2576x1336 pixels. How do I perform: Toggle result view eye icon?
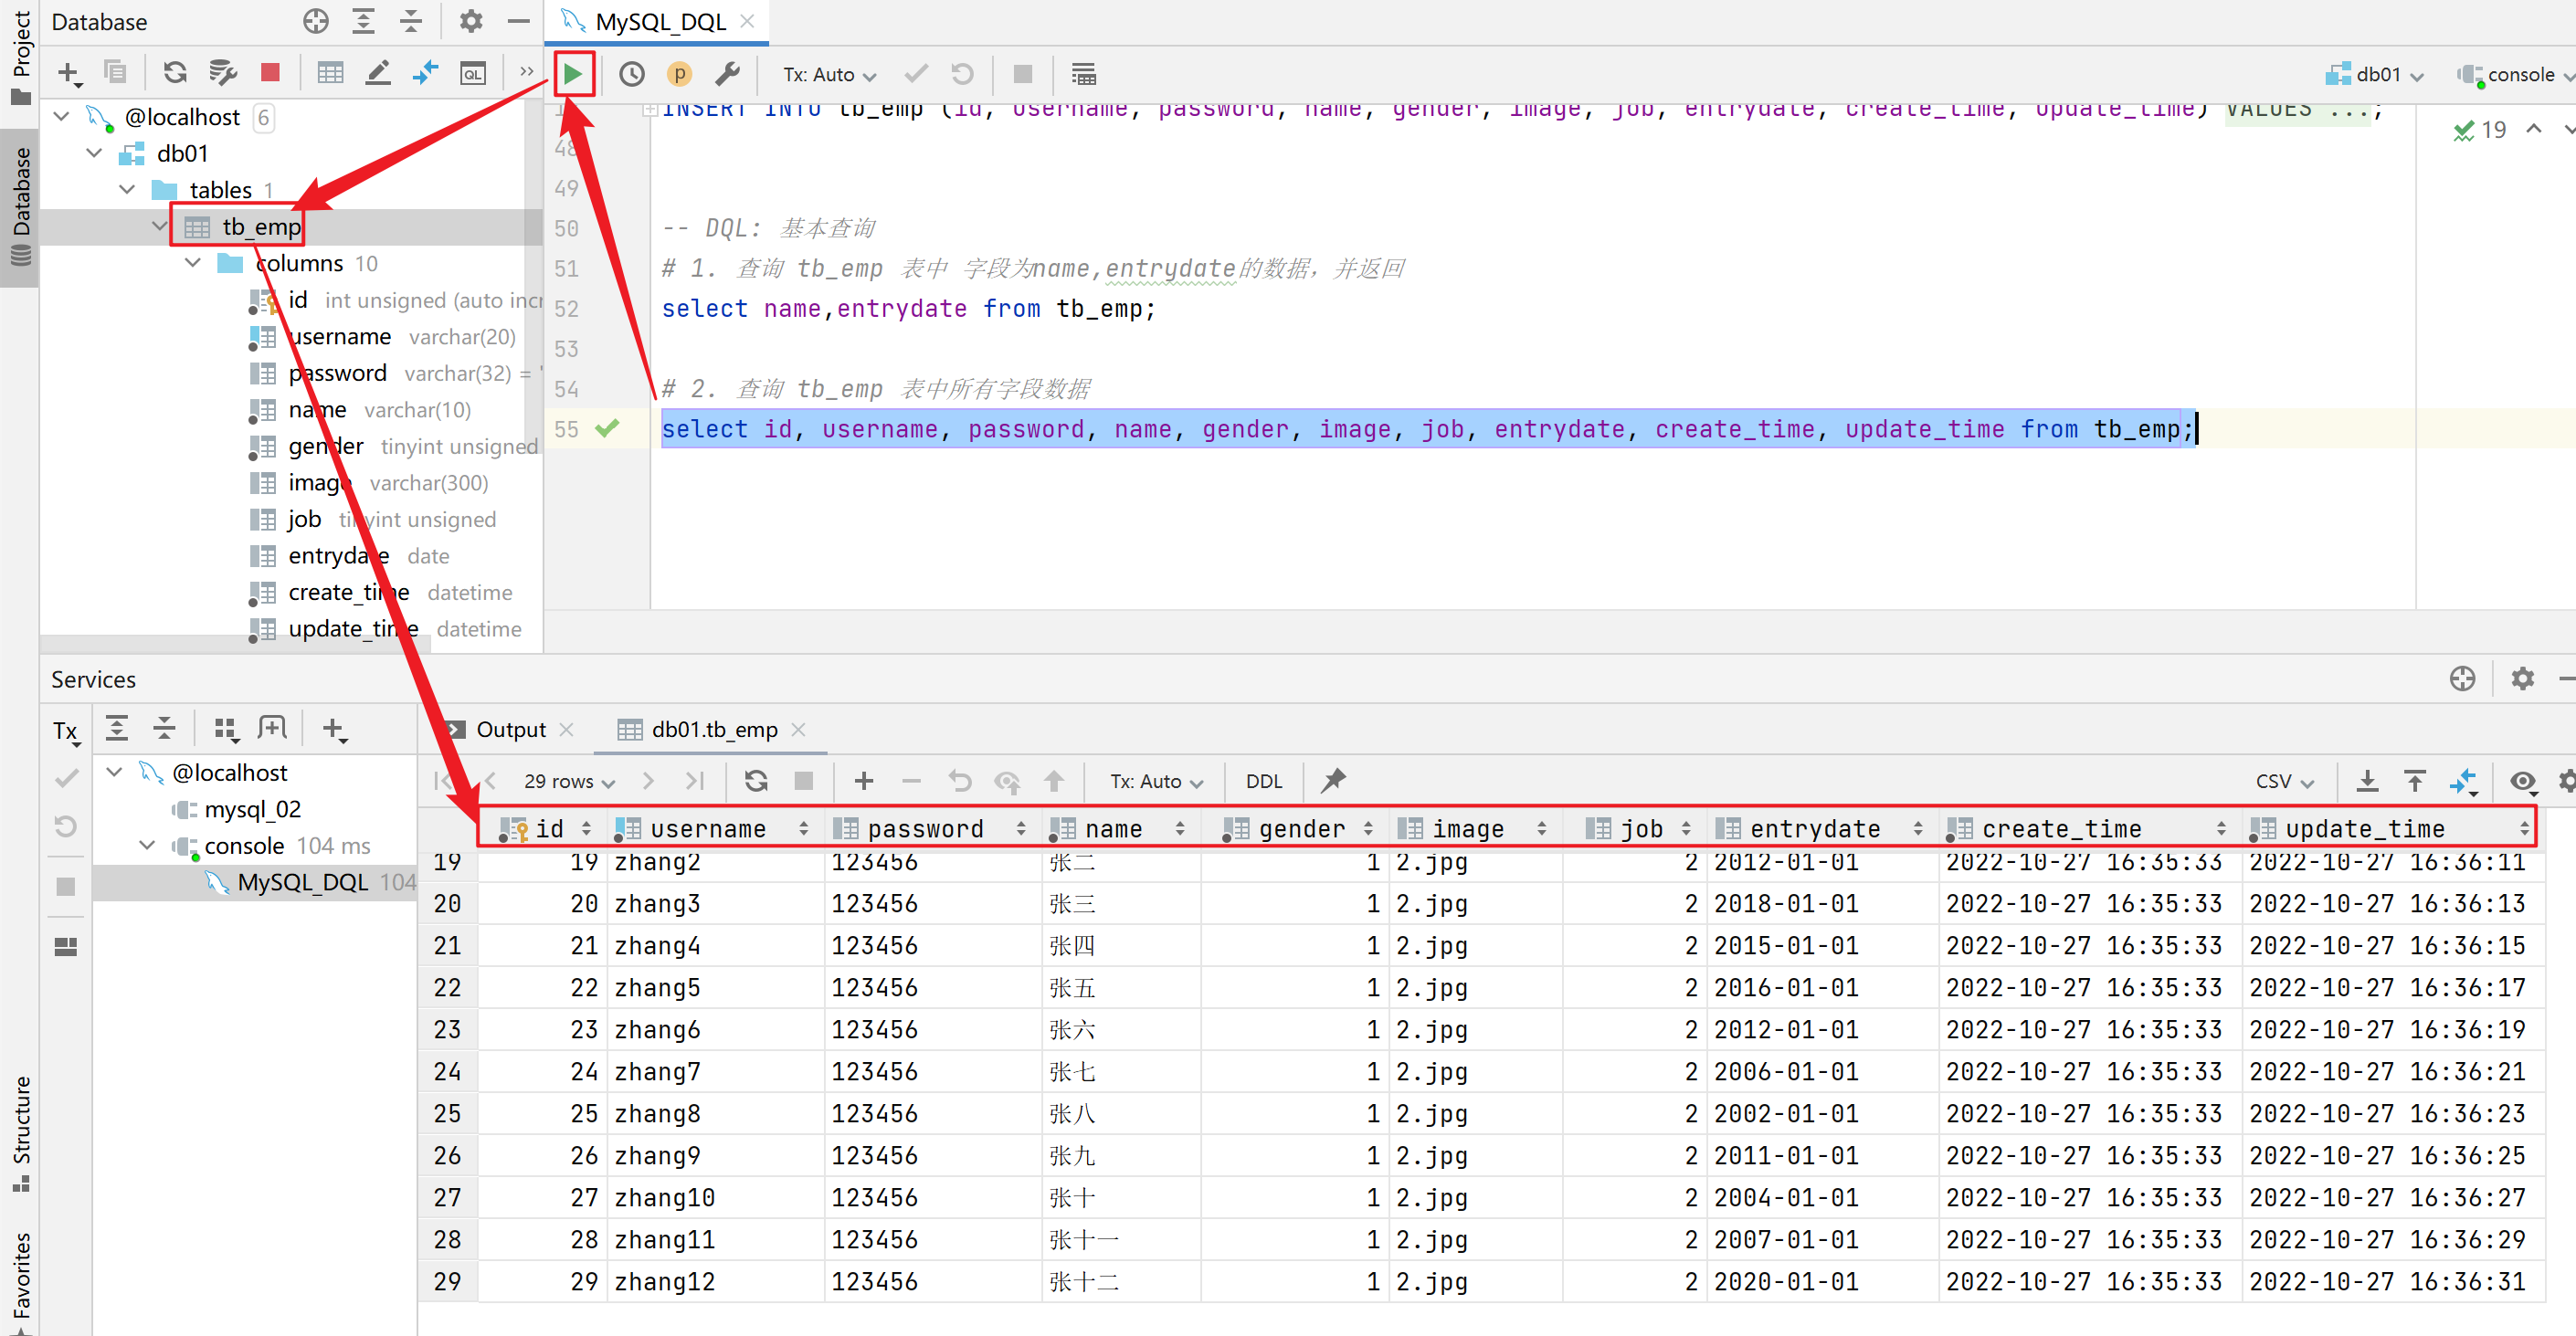click(2522, 781)
